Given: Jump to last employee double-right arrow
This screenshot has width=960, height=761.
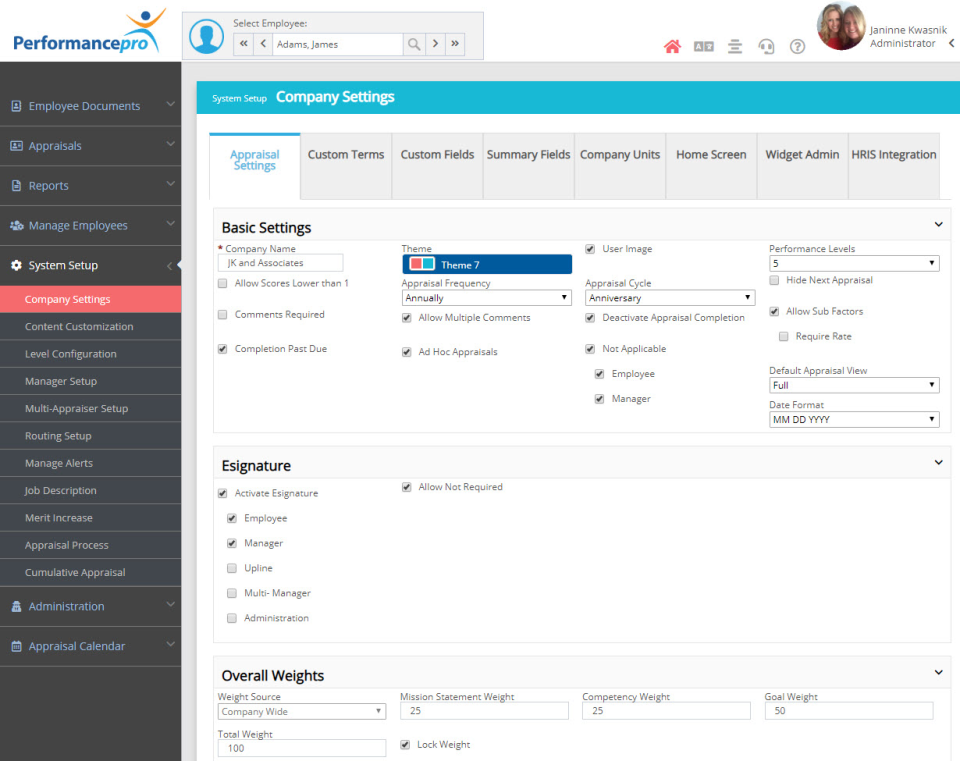Looking at the screenshot, I should [x=455, y=44].
